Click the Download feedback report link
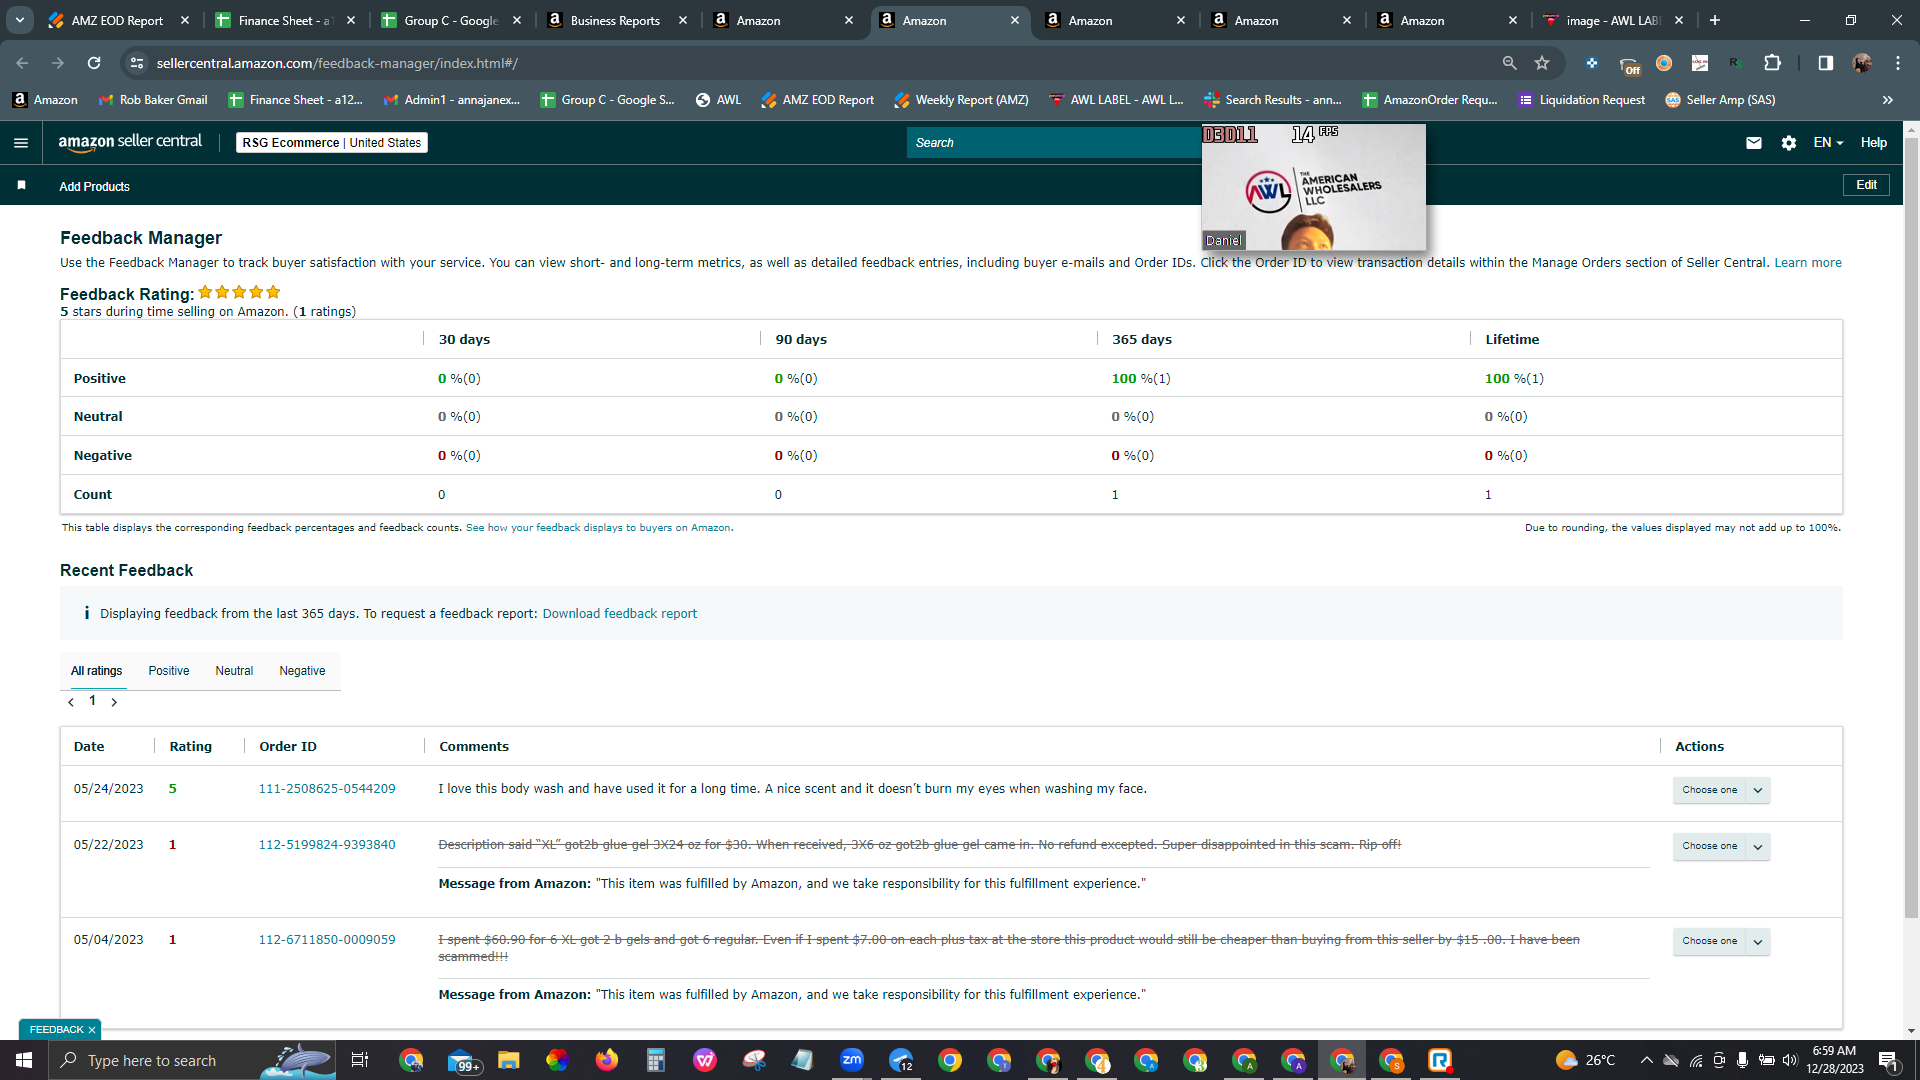1920x1080 pixels. (620, 614)
